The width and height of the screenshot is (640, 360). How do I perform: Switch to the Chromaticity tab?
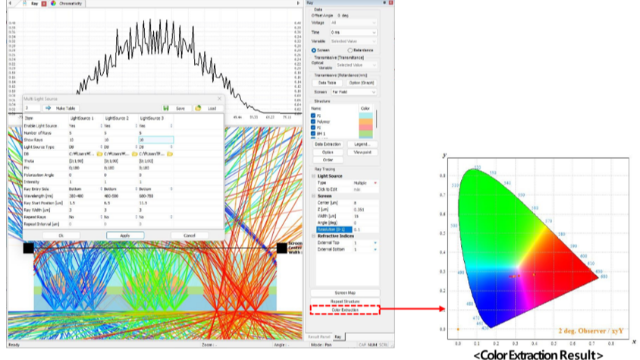67,3
